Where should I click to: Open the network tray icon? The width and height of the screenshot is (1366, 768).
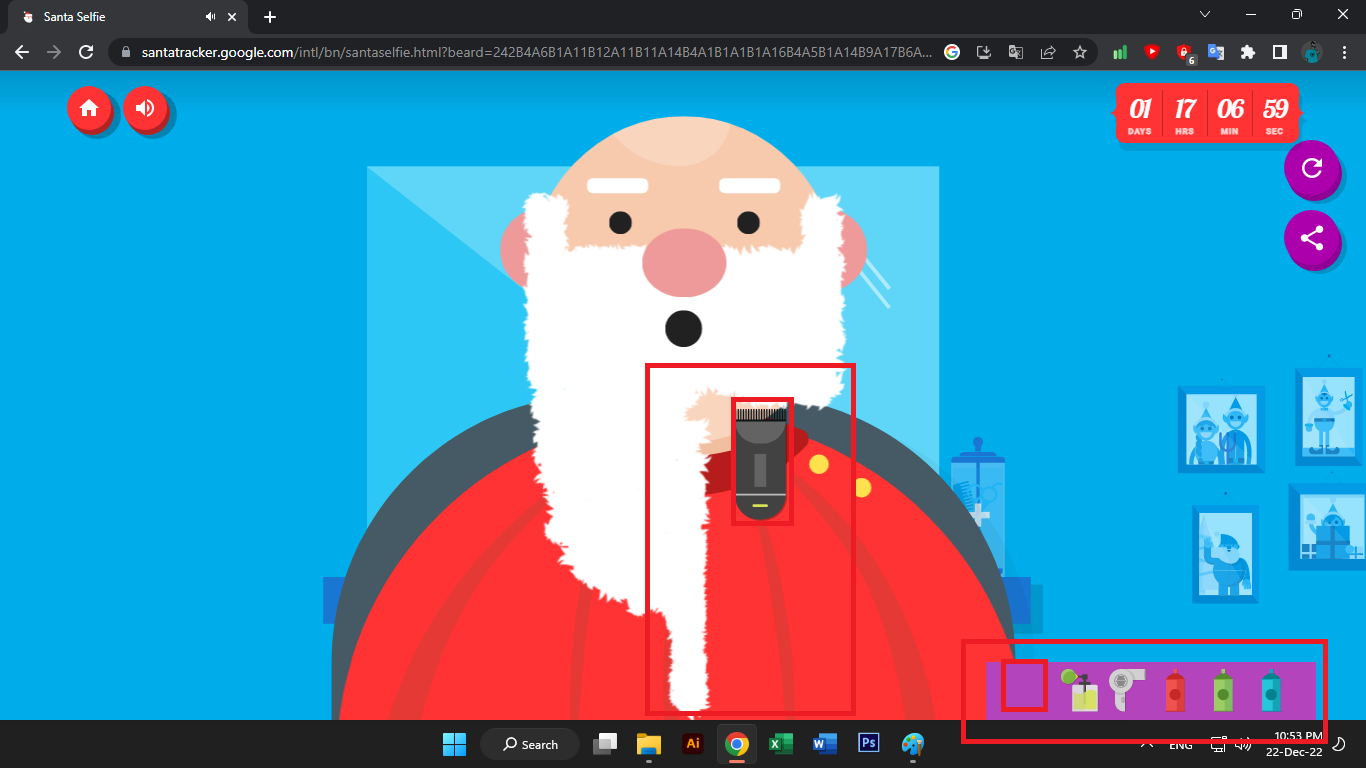coord(1218,744)
